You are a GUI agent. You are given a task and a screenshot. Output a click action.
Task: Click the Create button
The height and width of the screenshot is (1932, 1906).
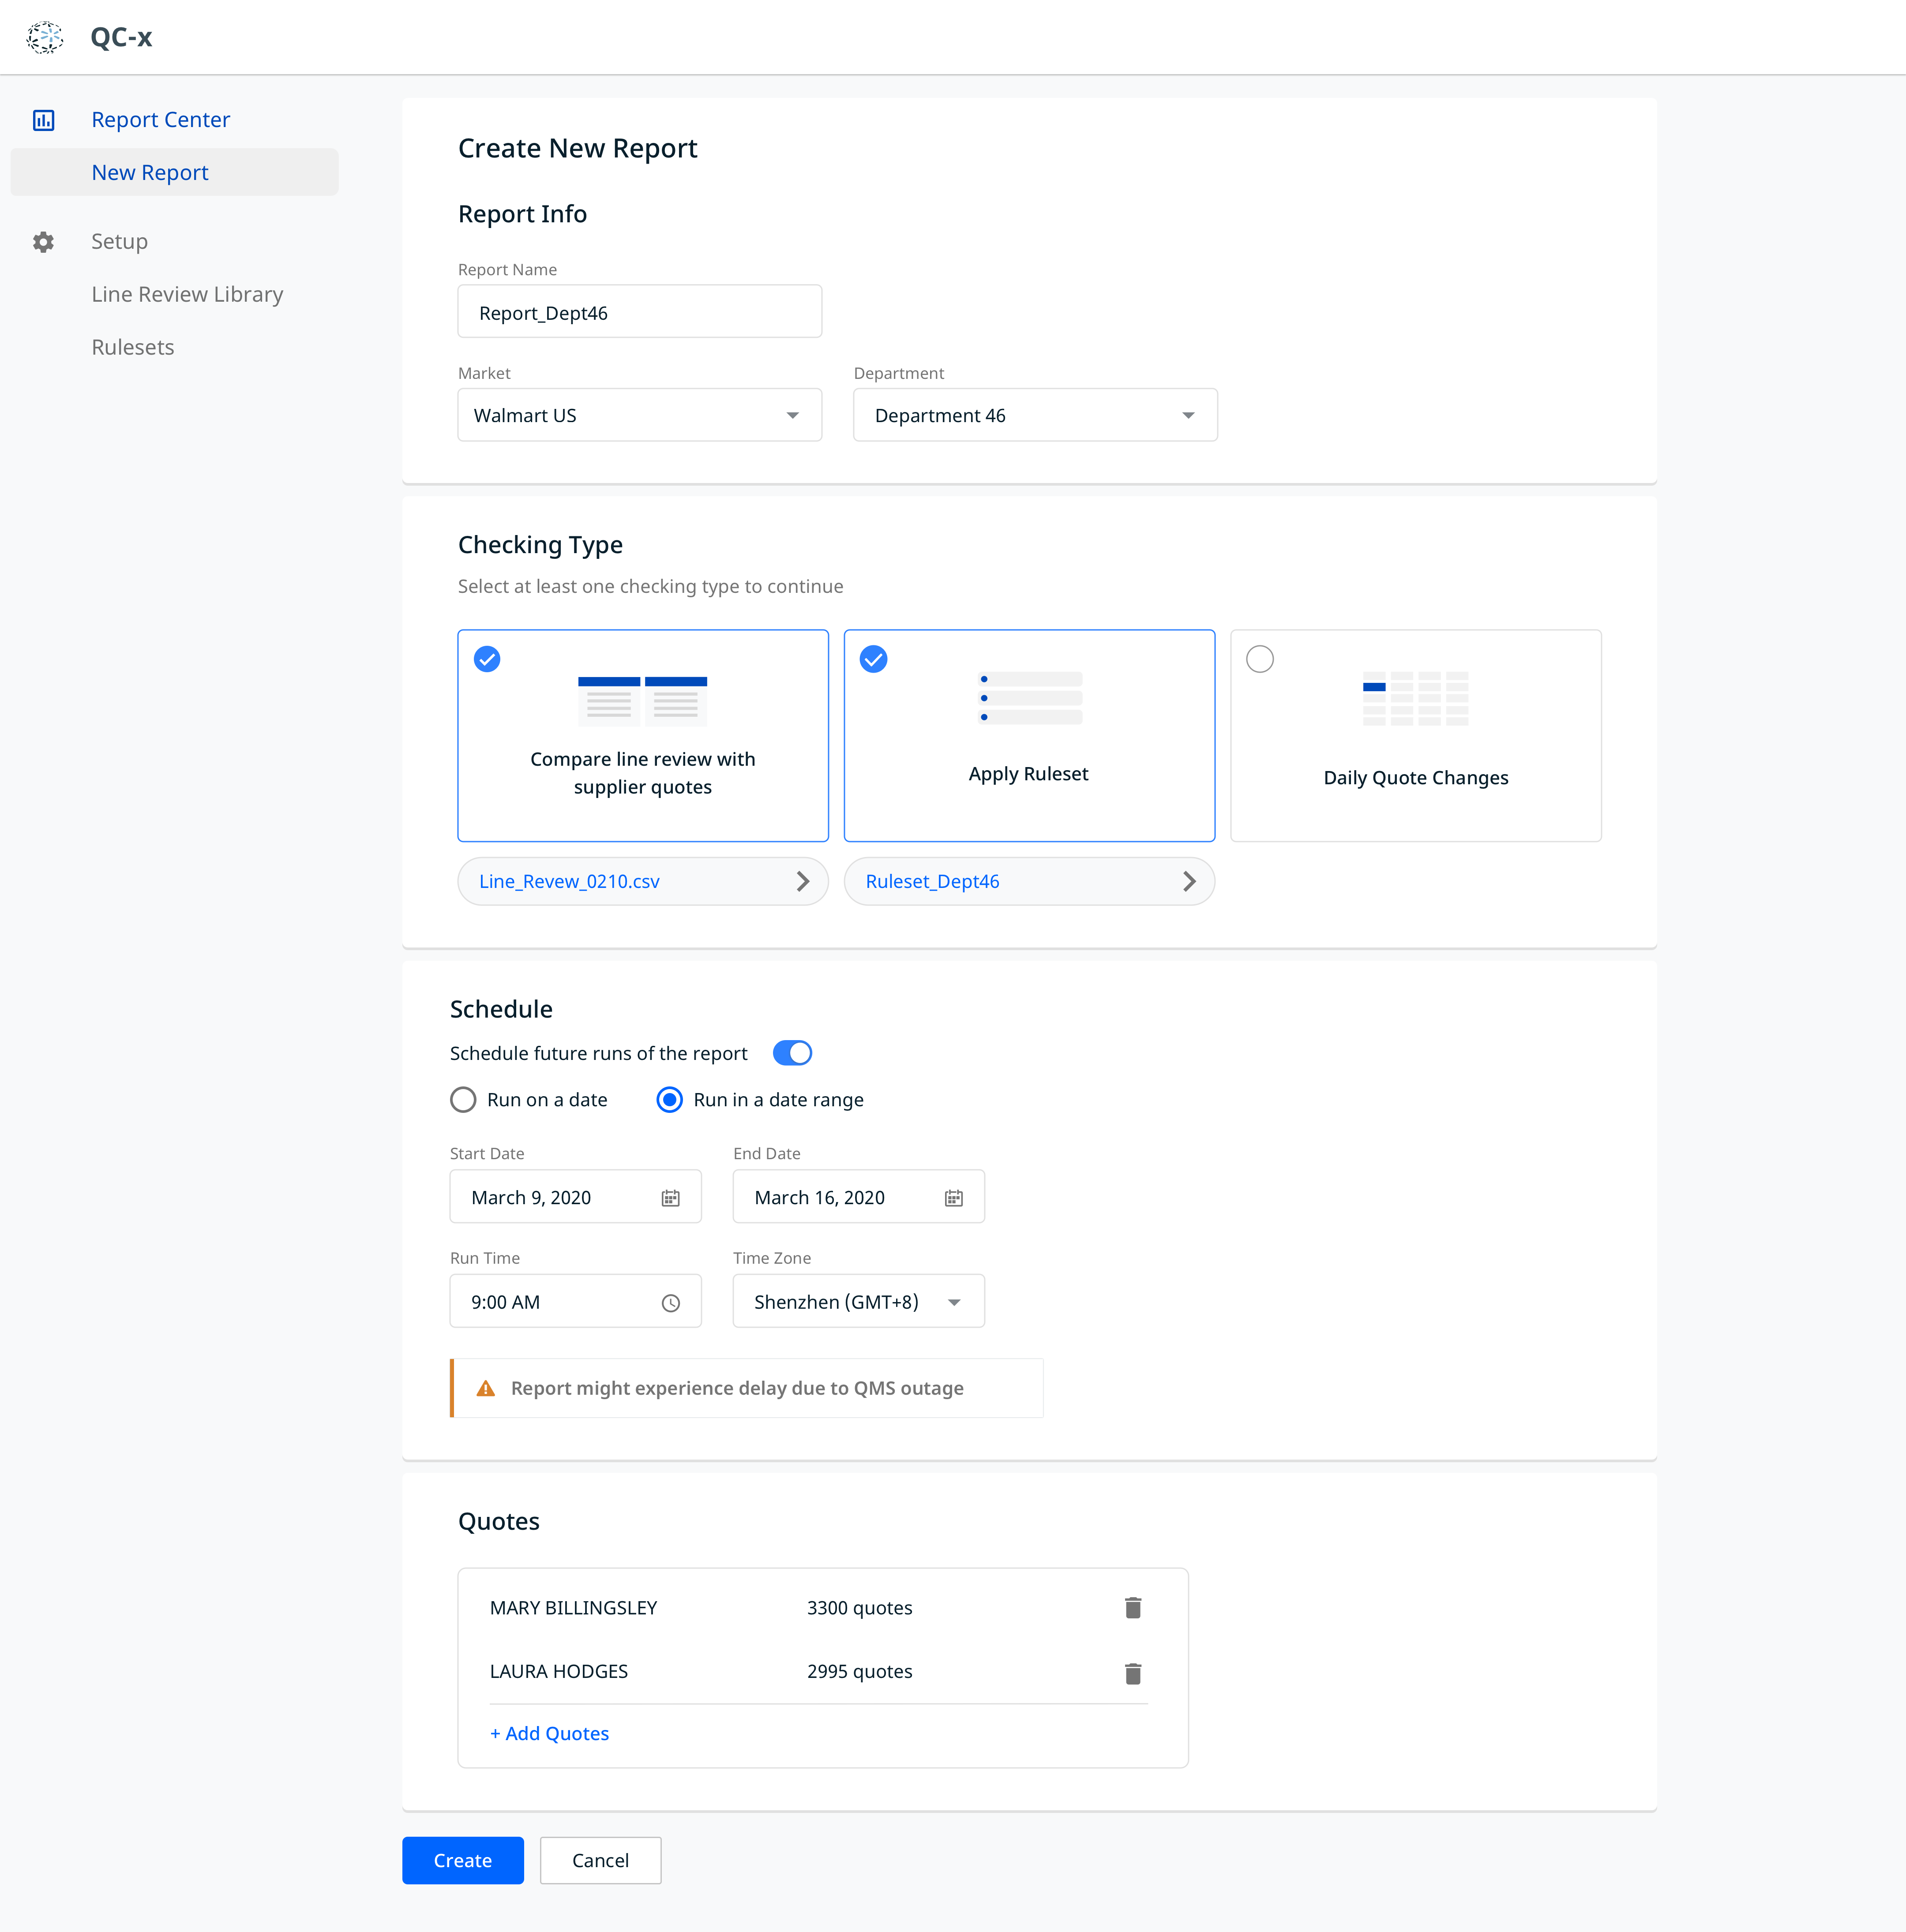coord(462,1860)
